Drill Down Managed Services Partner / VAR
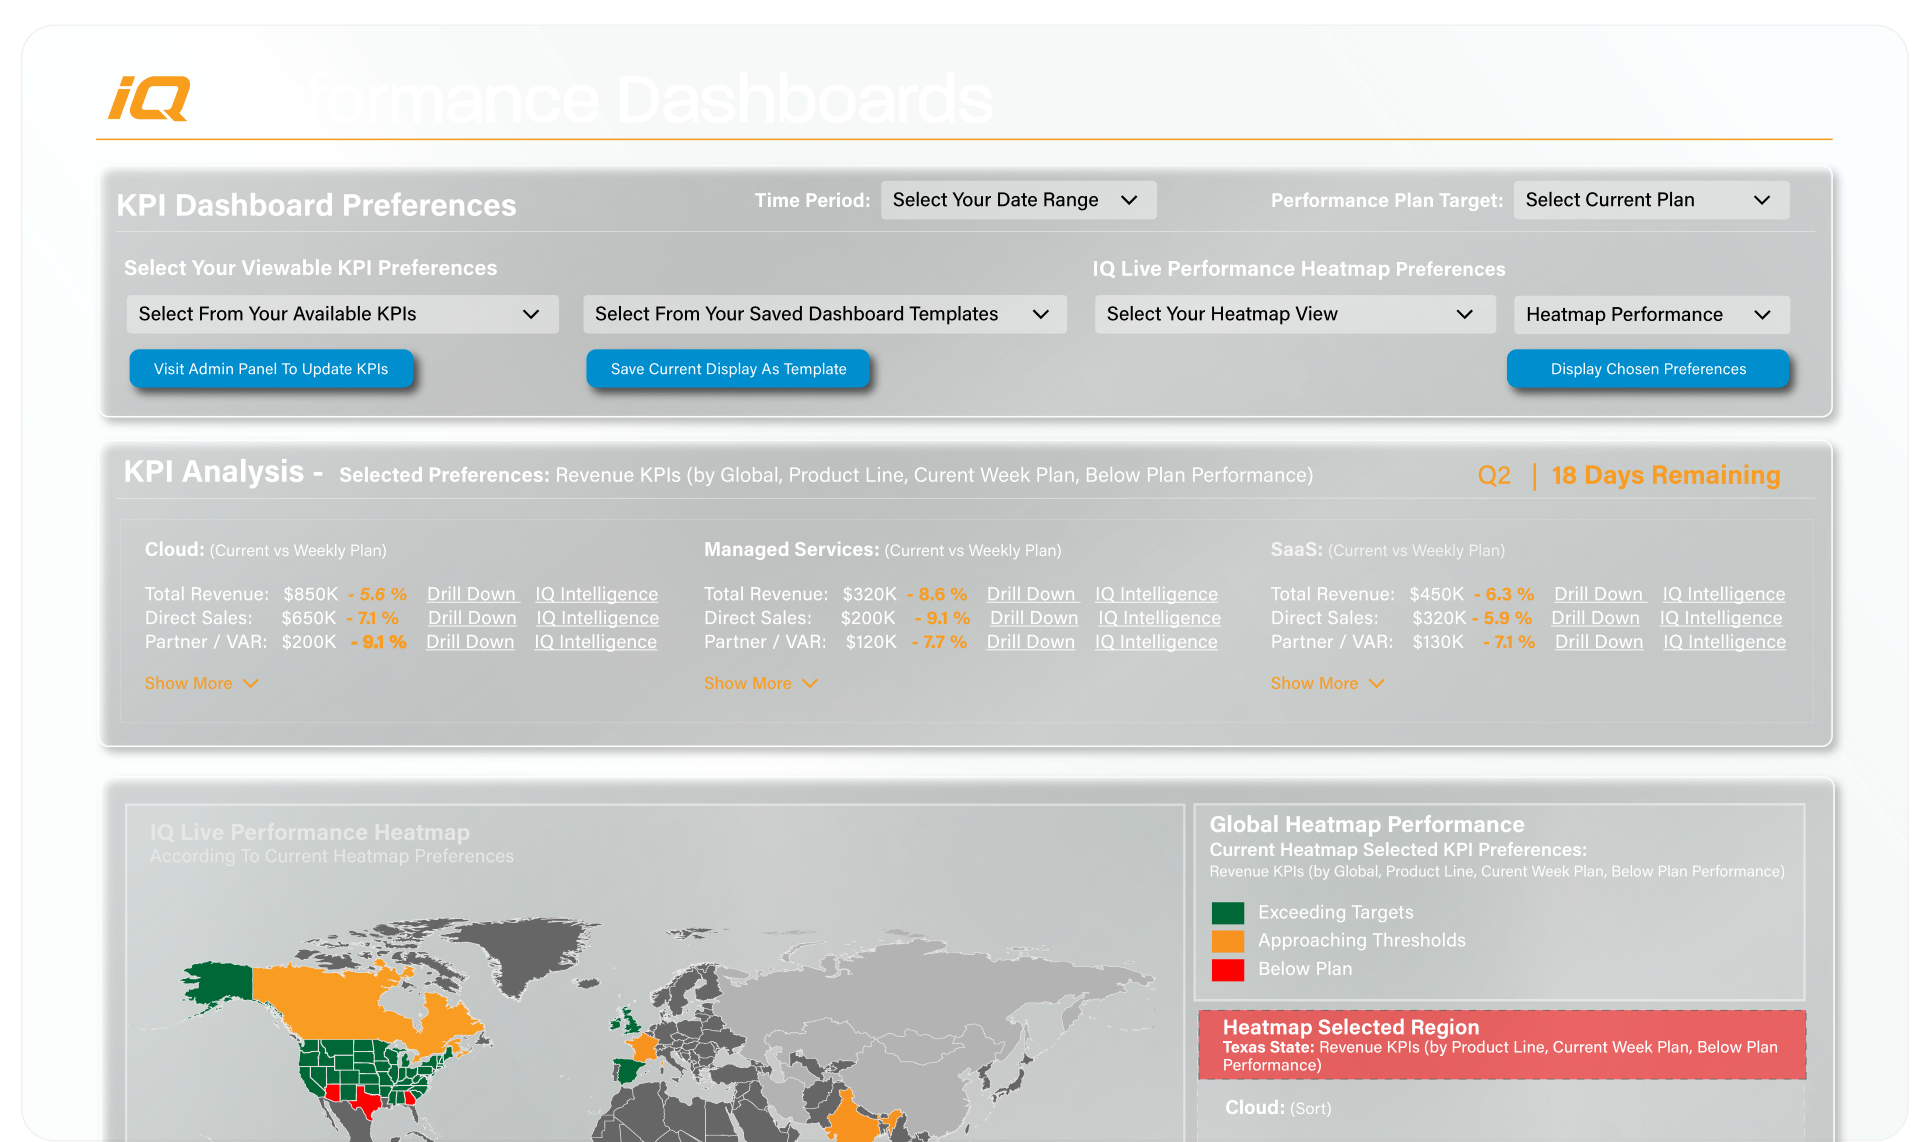This screenshot has height=1142, width=1920. [1030, 642]
